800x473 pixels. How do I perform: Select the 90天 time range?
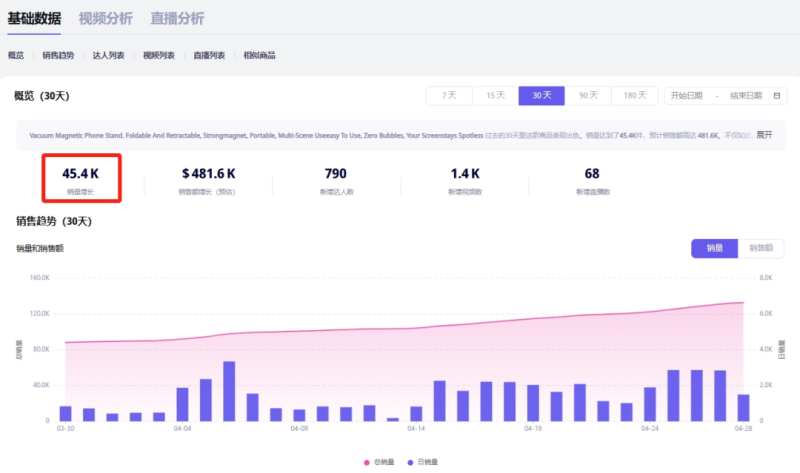(x=587, y=96)
